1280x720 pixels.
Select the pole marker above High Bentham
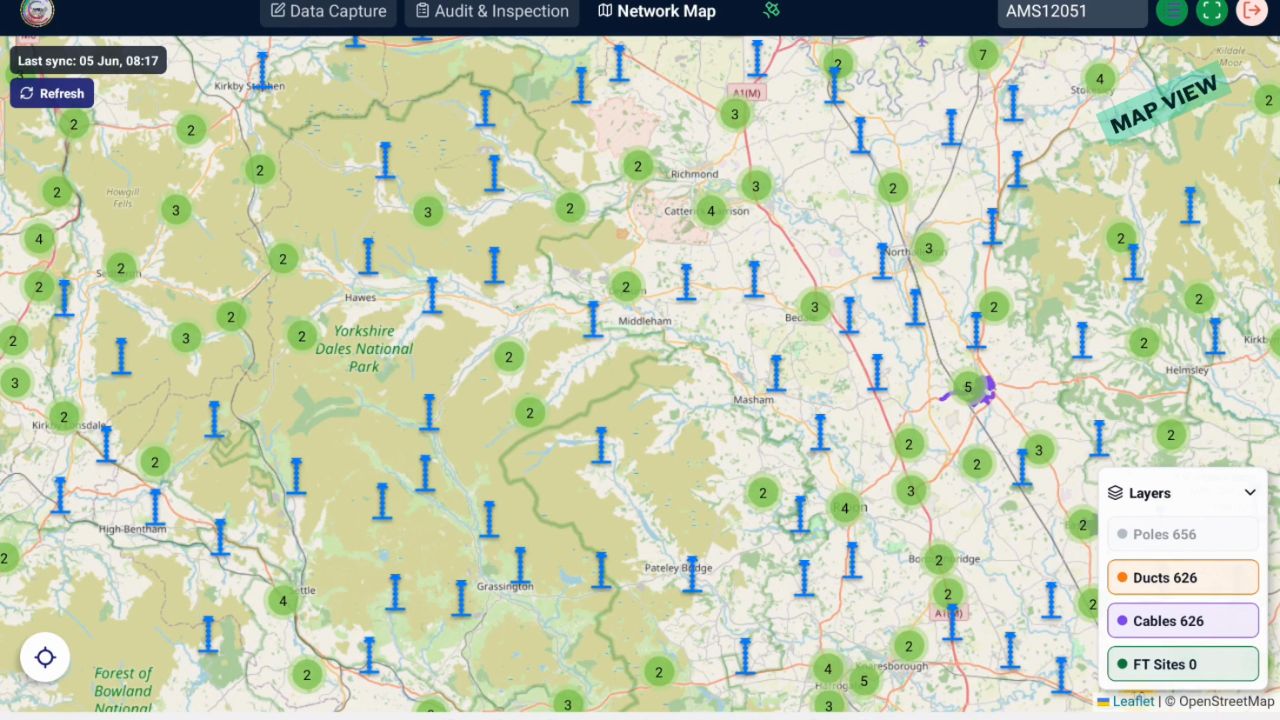tap(155, 507)
